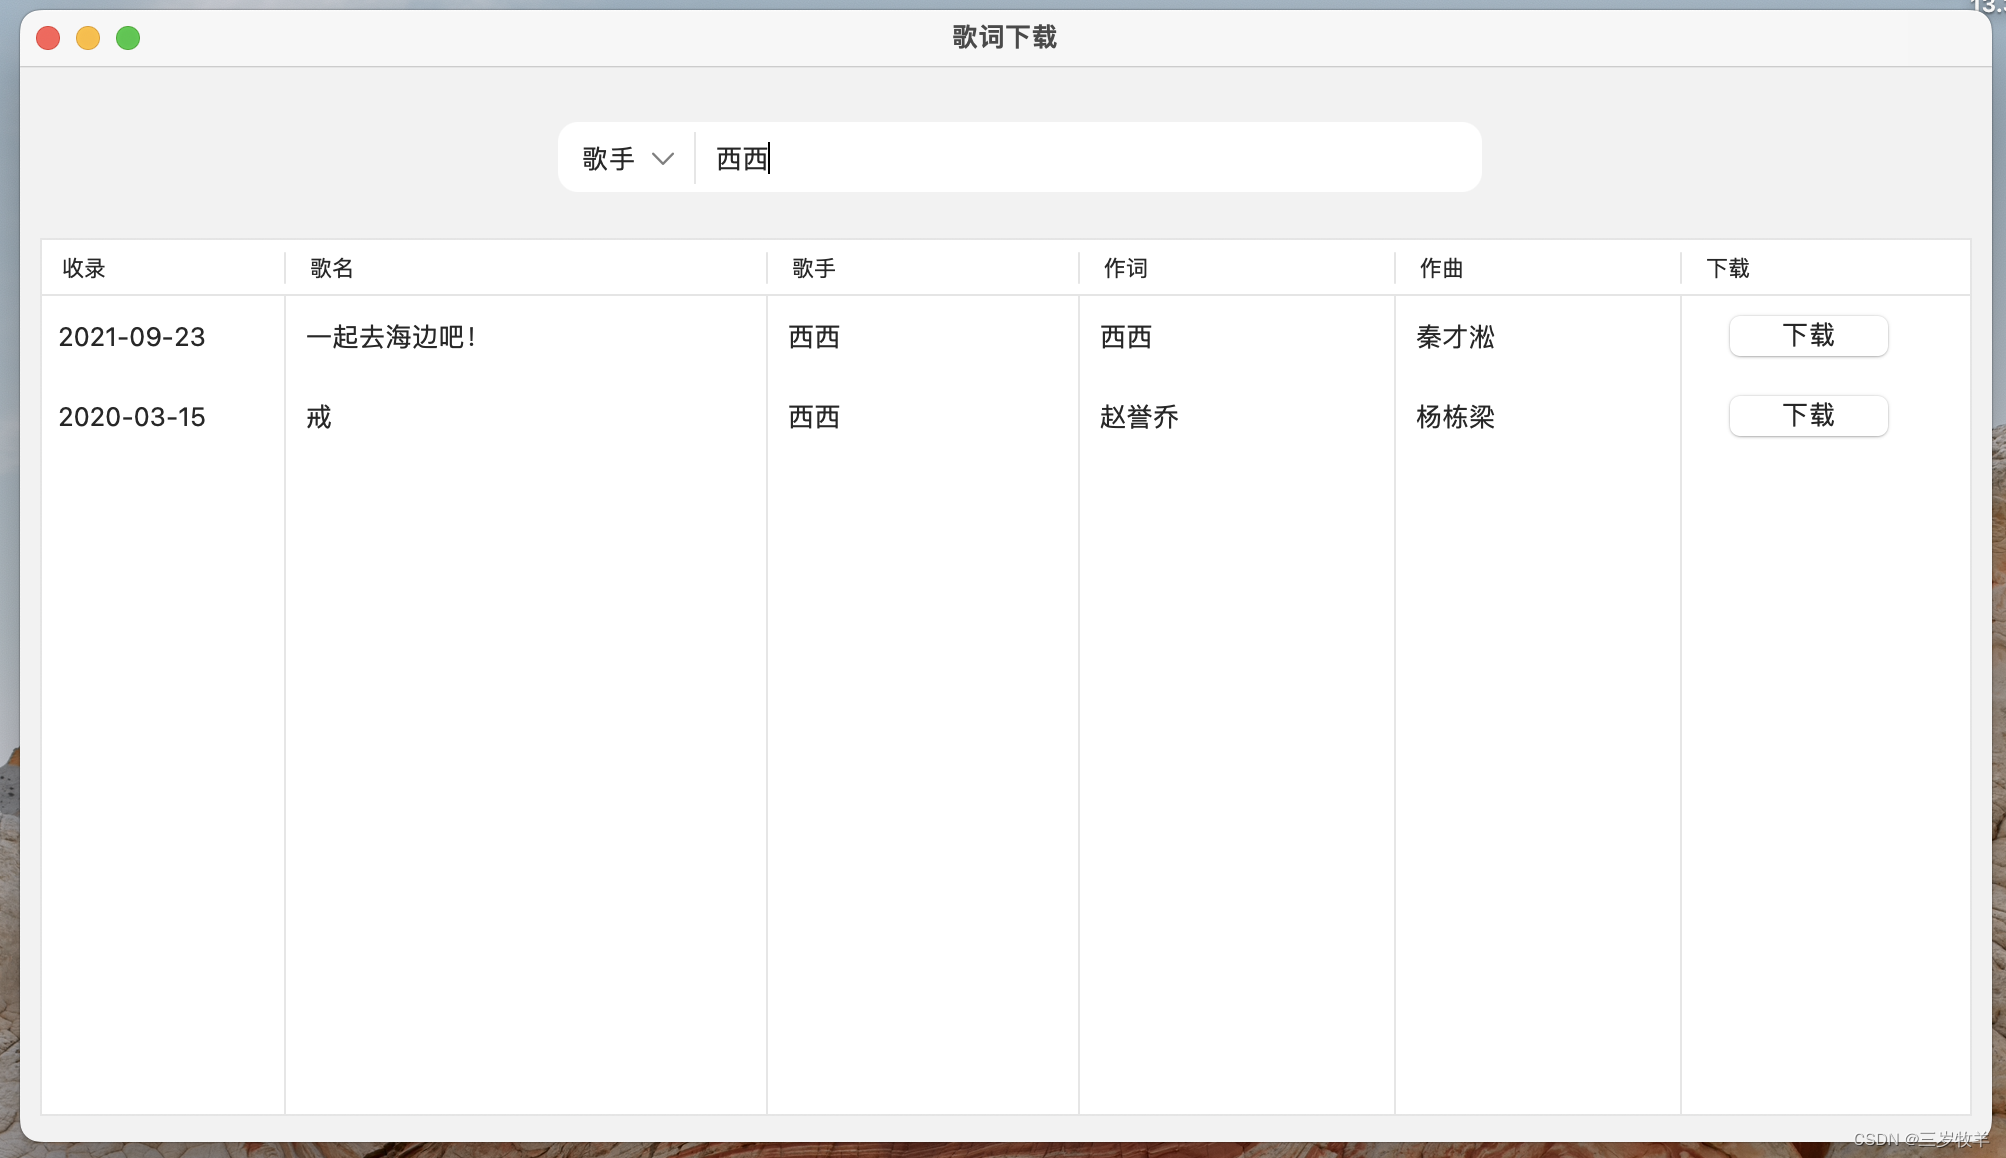Image resolution: width=2006 pixels, height=1158 pixels.
Task: Click the green fullscreen window button
Action: coord(128,38)
